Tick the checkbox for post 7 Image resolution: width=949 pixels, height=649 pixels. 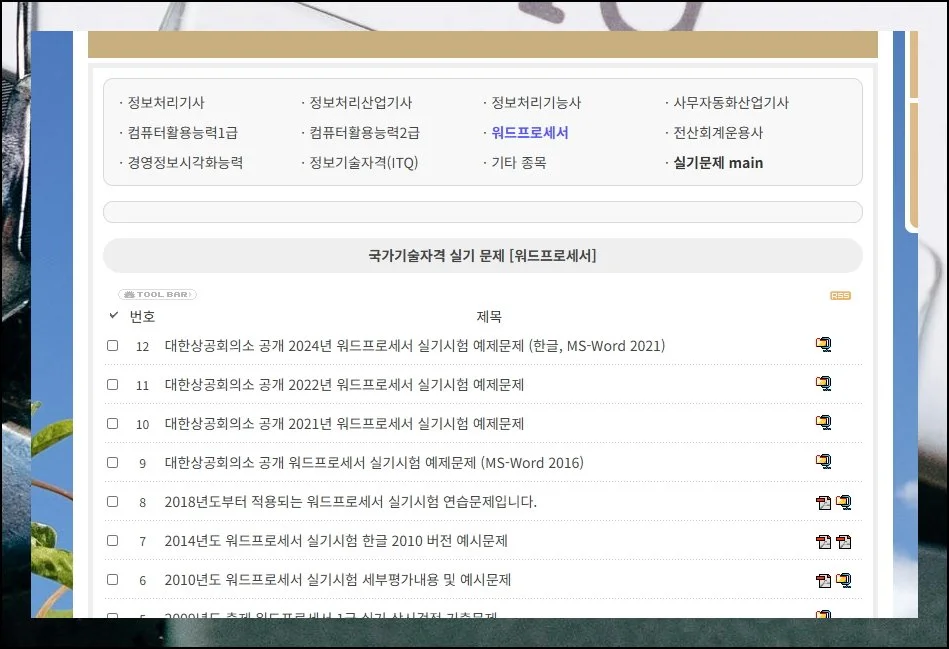(113, 541)
